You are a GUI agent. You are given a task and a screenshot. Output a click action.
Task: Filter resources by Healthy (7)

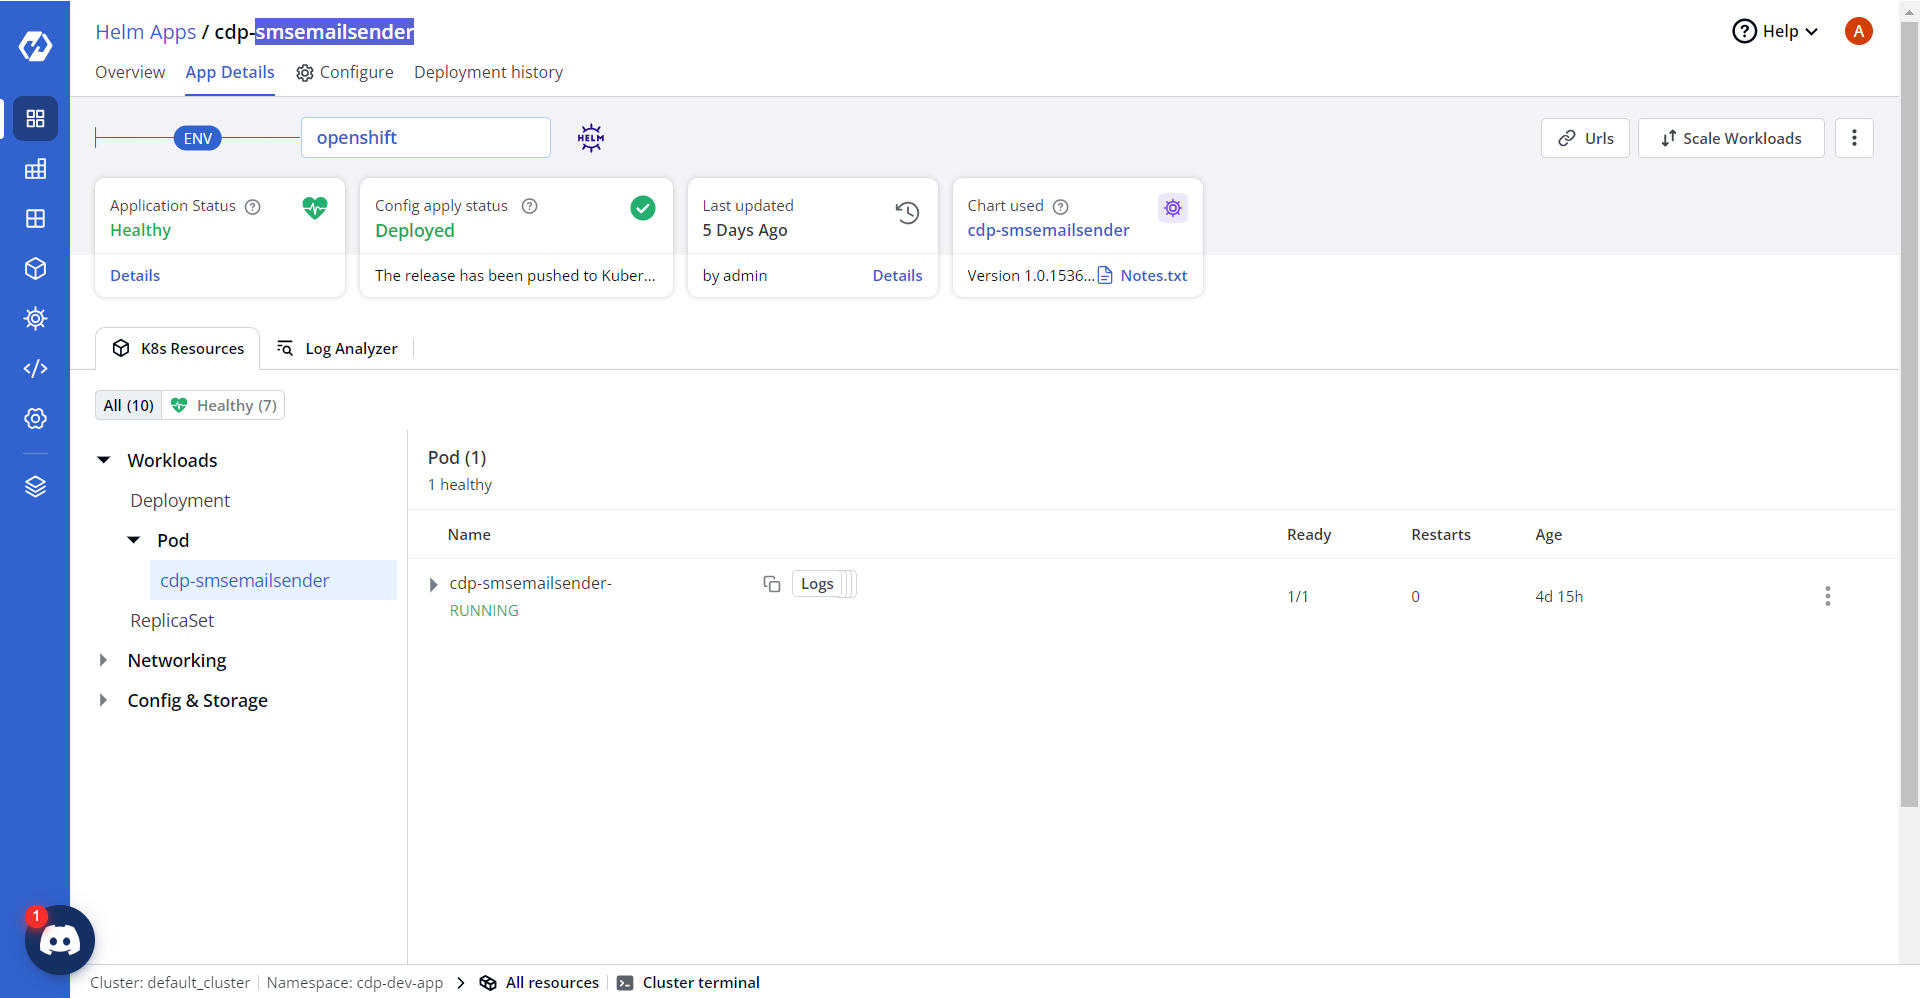pyautogui.click(x=224, y=406)
